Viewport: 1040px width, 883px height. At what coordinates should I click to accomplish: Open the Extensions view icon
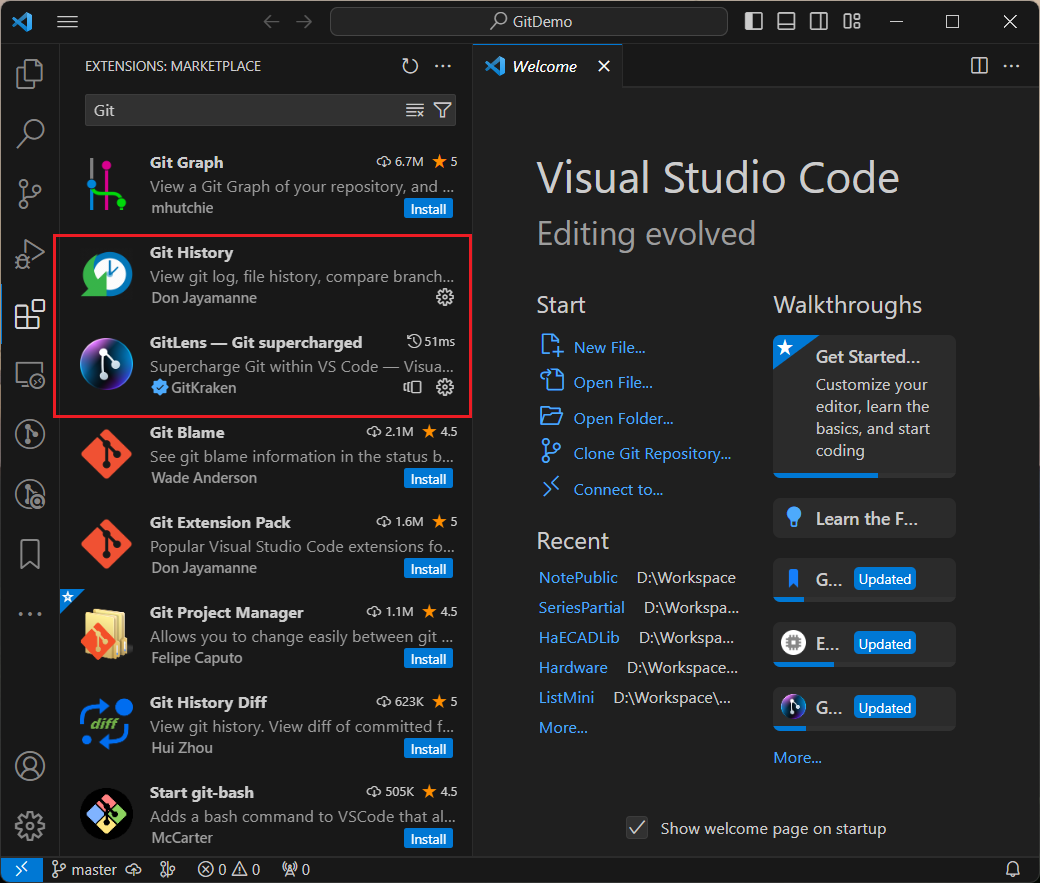[30, 314]
